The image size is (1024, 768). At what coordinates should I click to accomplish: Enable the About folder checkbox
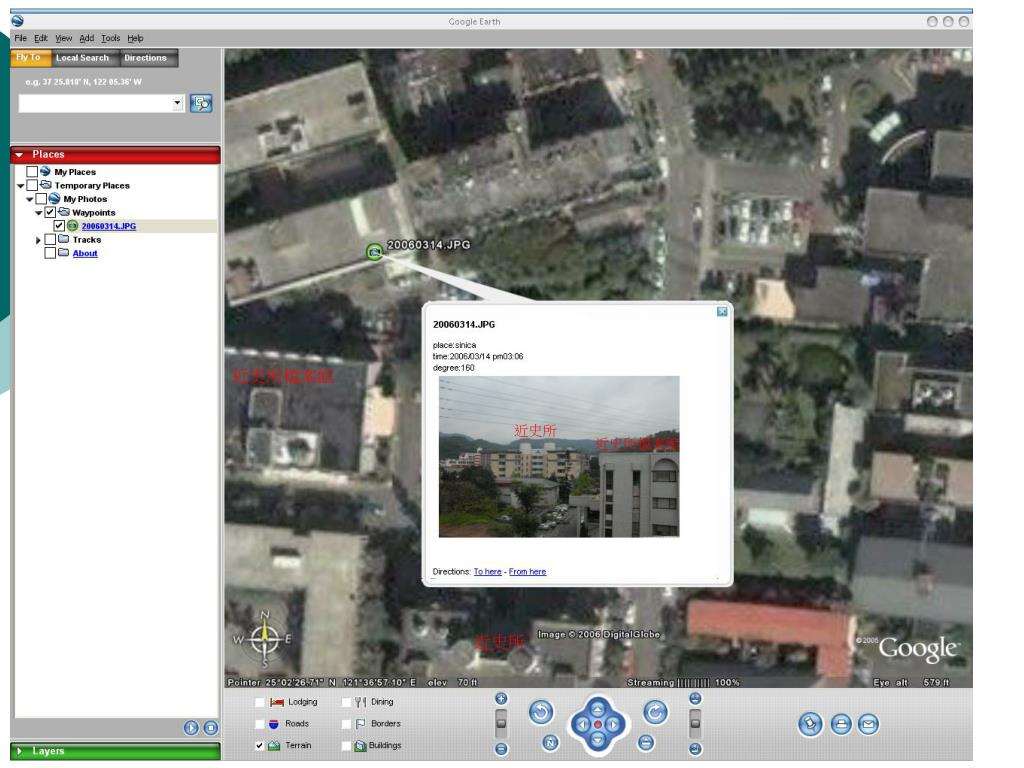pyautogui.click(x=50, y=253)
